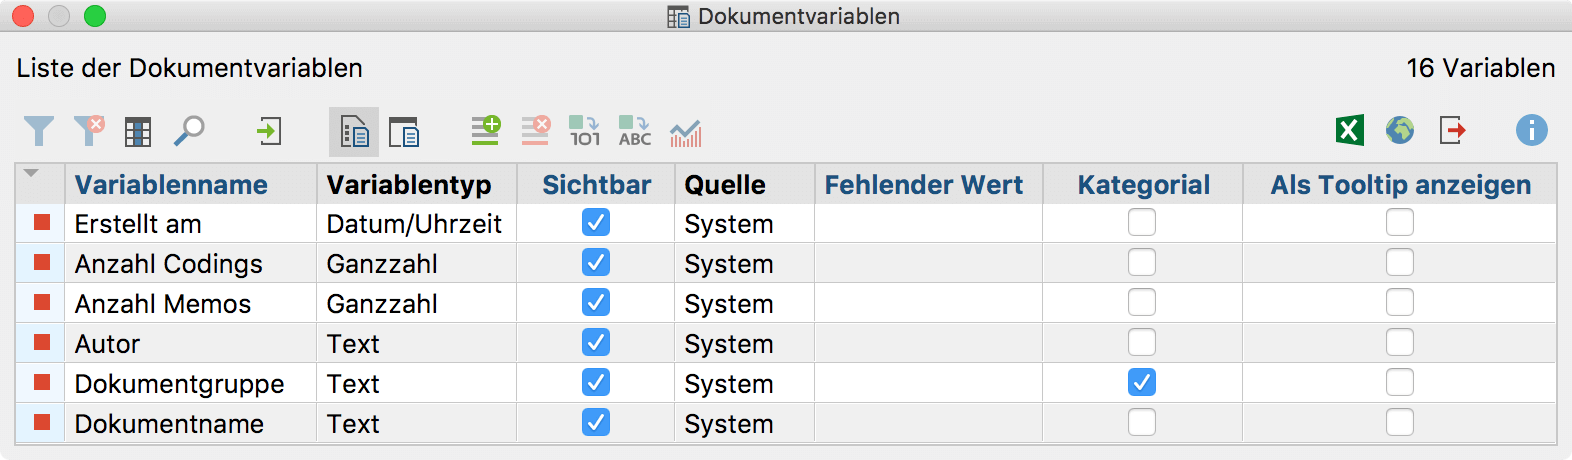Open the table header corner triangle

pyautogui.click(x=32, y=174)
